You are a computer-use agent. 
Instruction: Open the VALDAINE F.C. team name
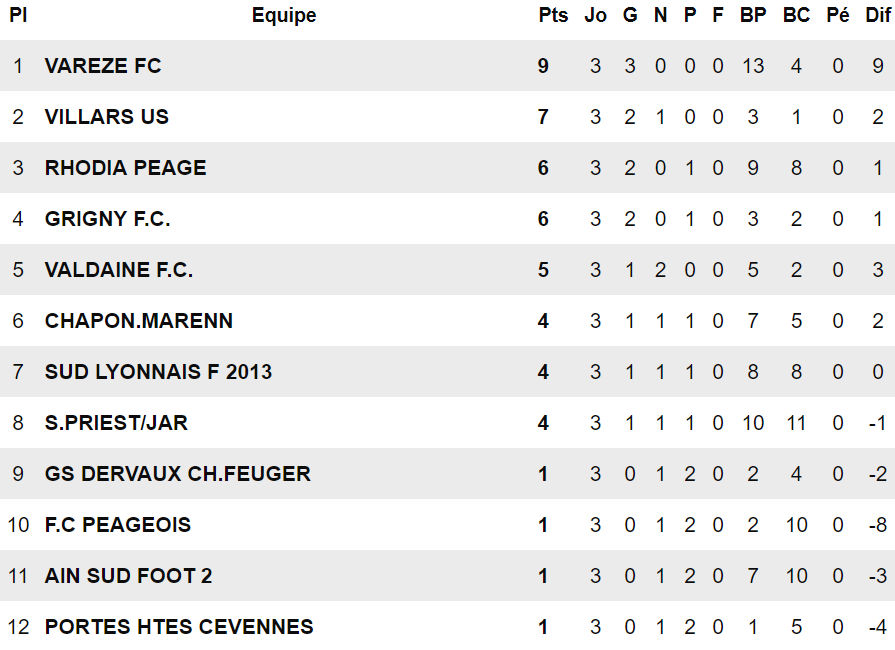[x=119, y=269]
